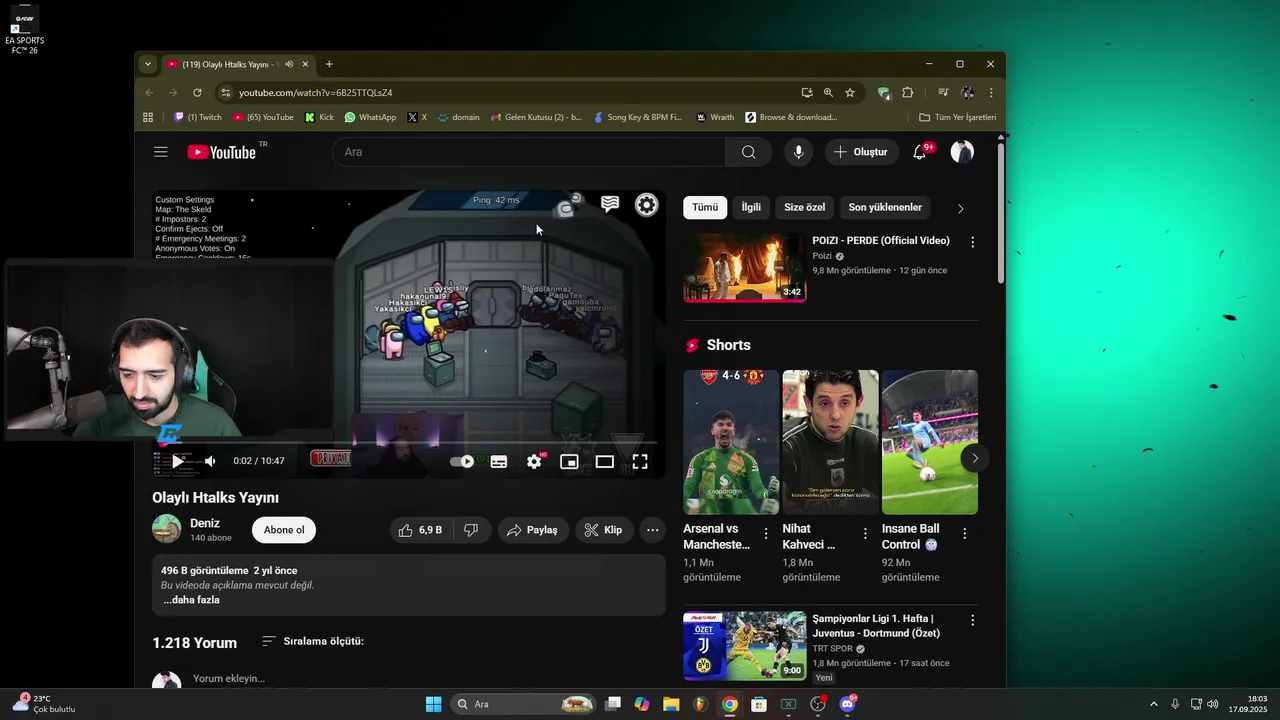The height and width of the screenshot is (720, 1280).
Task: Expand description with ...daha fazla
Action: [191, 600]
